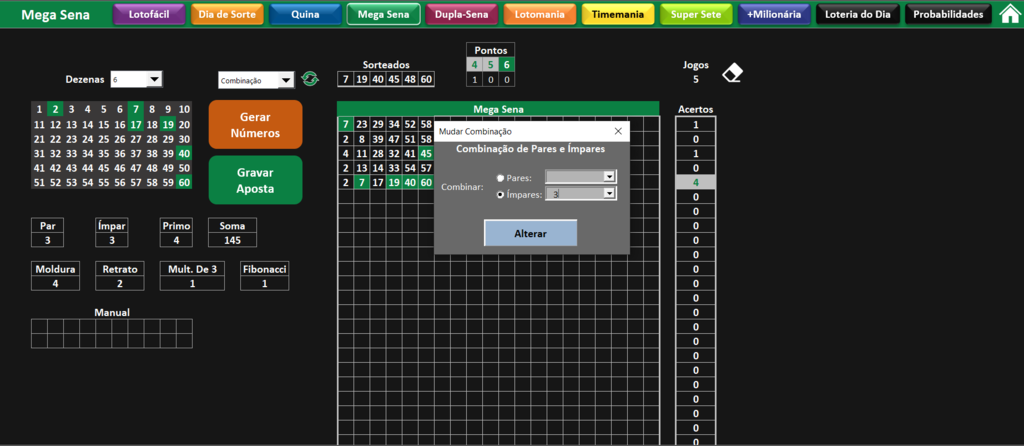Click cell 39 in second game row
Viewport: 1024px width, 446px height.
pos(378,138)
